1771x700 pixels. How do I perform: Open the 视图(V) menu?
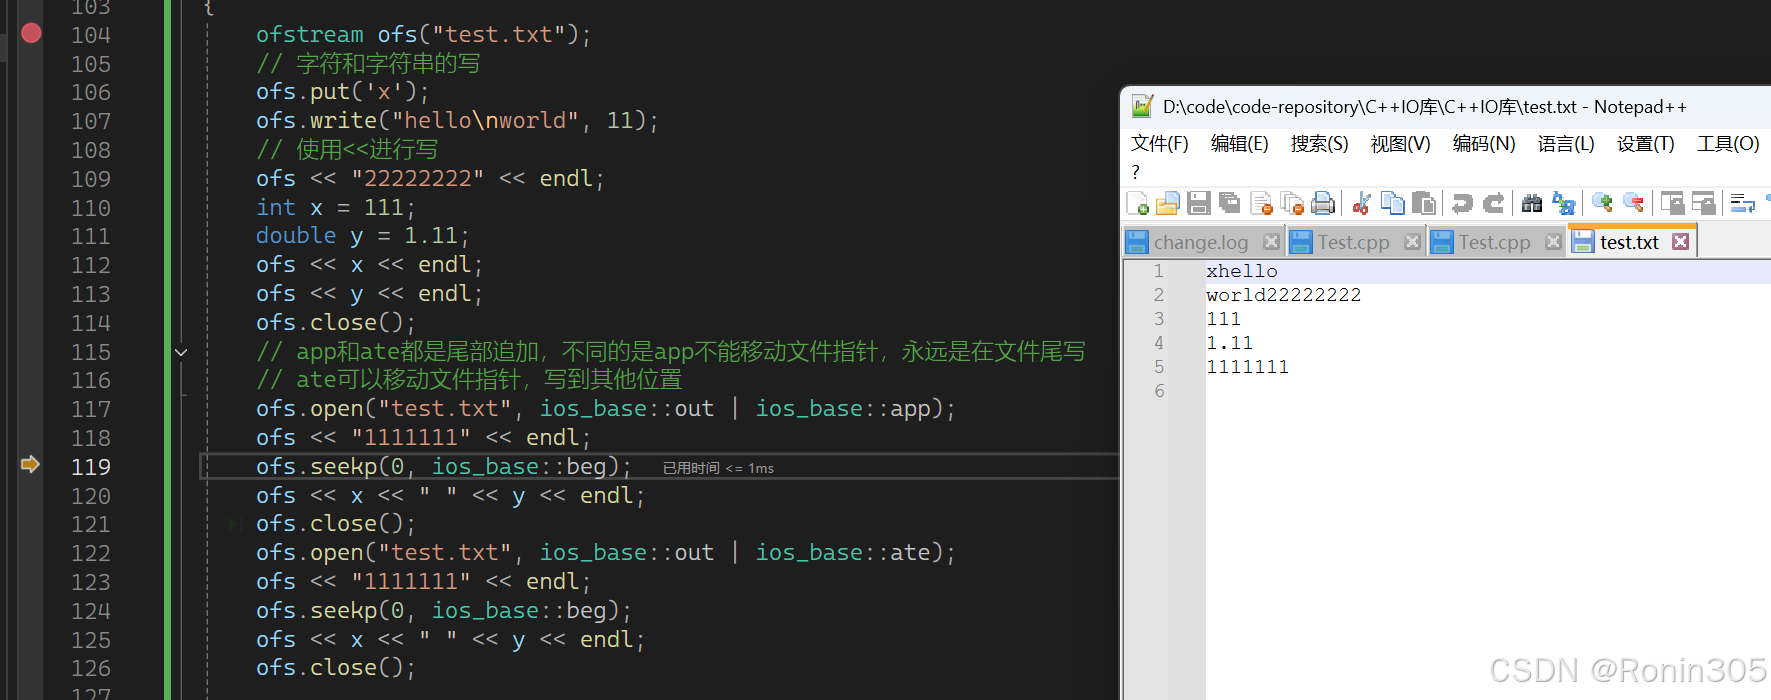(1400, 144)
